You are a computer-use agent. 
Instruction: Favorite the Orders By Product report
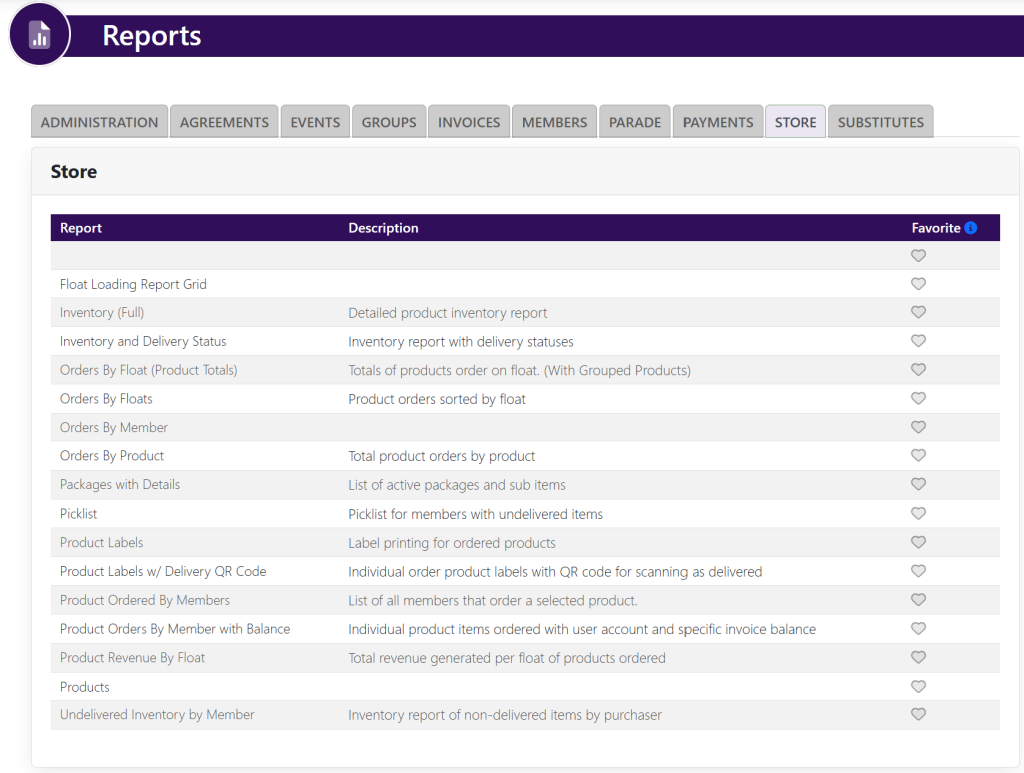918,456
